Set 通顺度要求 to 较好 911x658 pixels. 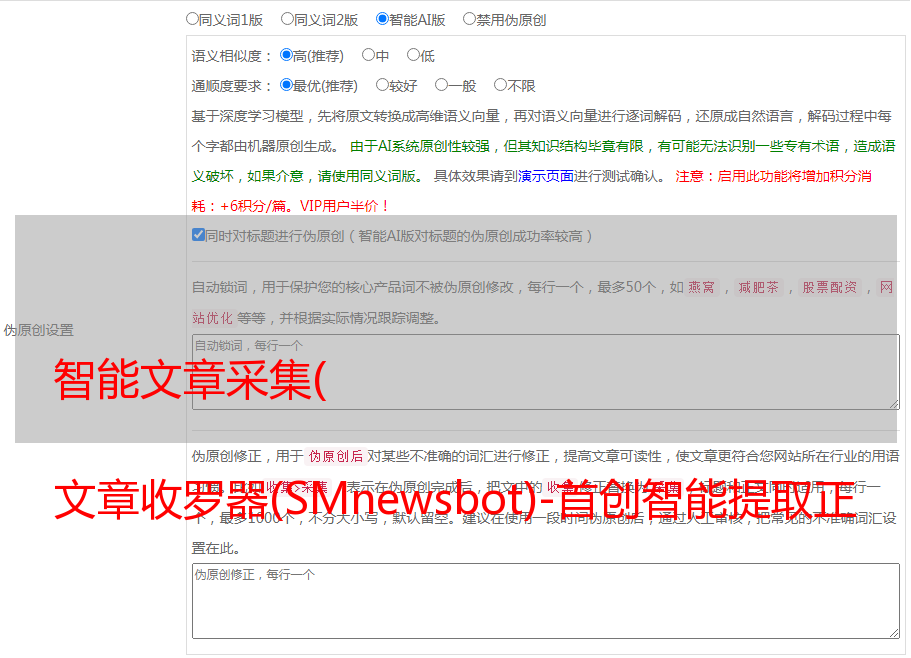382,85
